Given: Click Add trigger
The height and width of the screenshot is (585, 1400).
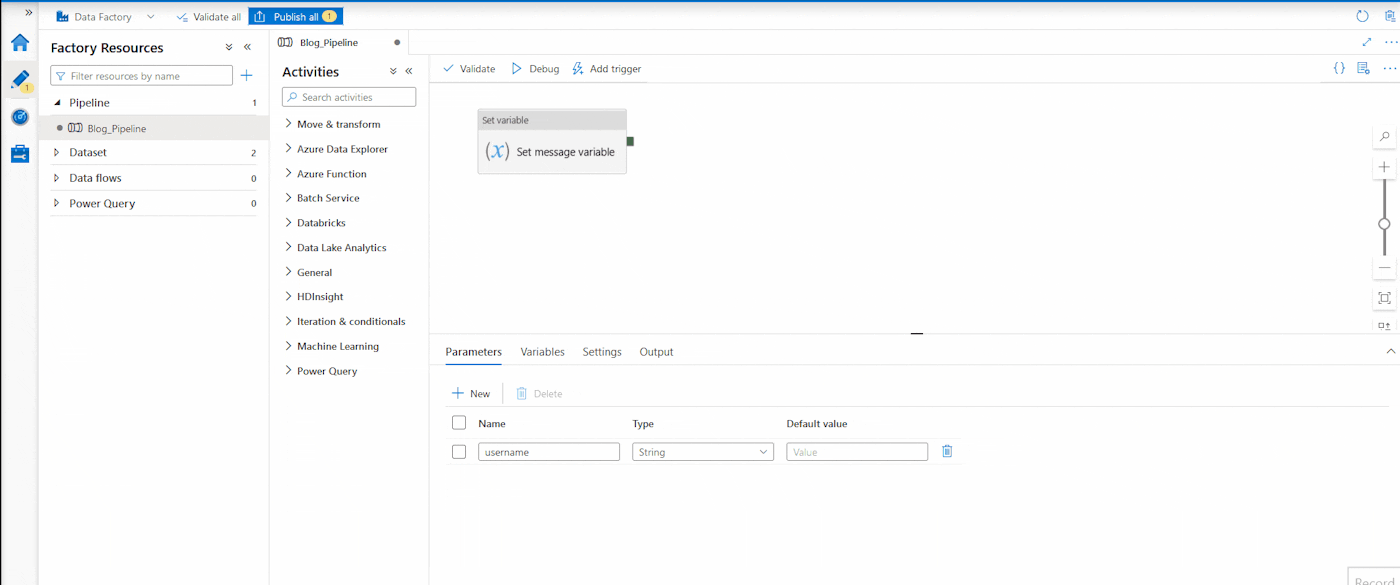Looking at the screenshot, I should pyautogui.click(x=607, y=69).
